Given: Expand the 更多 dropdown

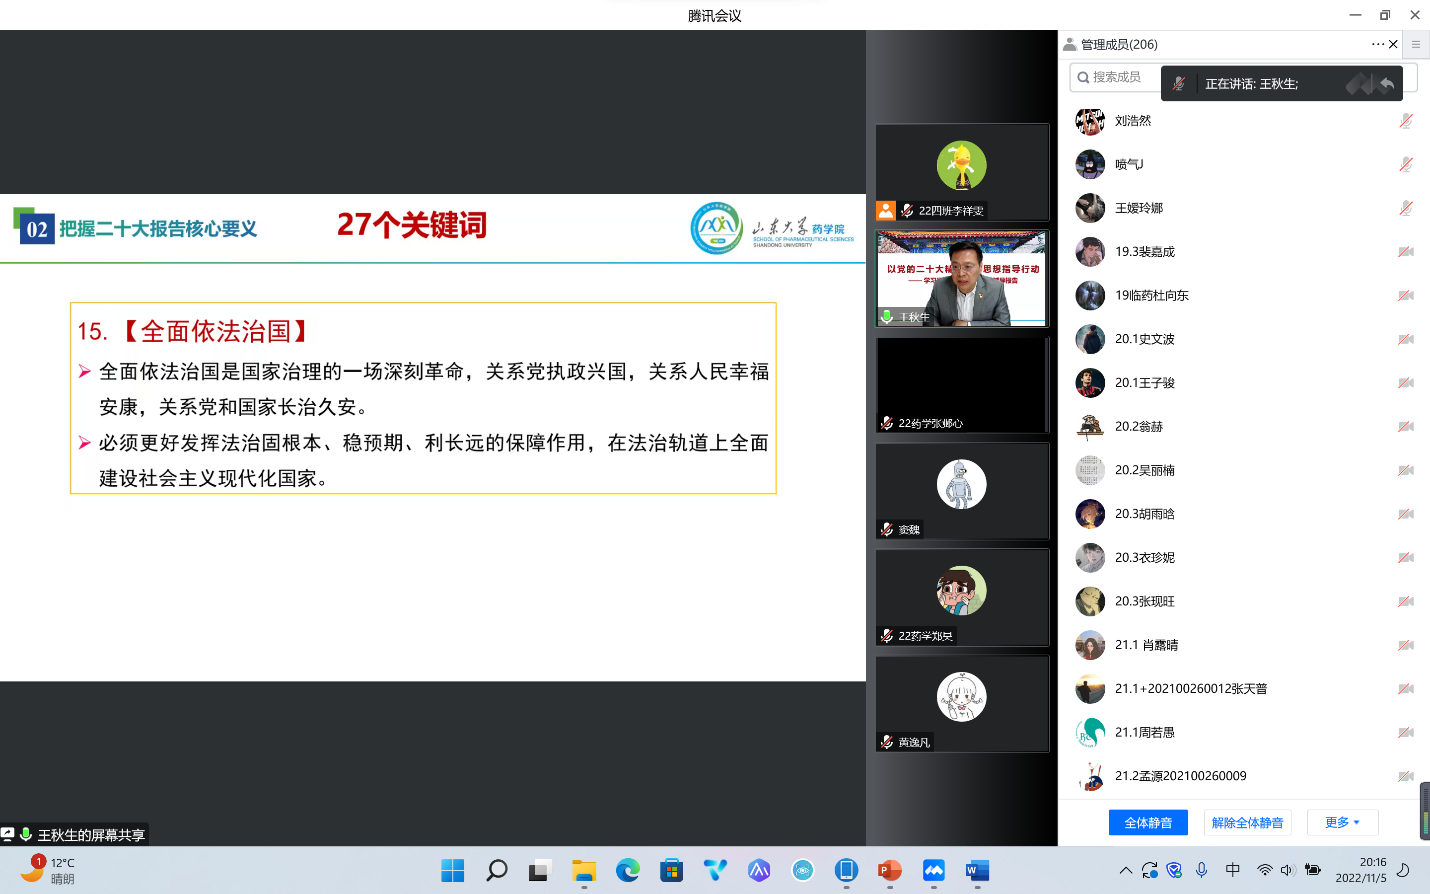Looking at the screenshot, I should (x=1342, y=822).
